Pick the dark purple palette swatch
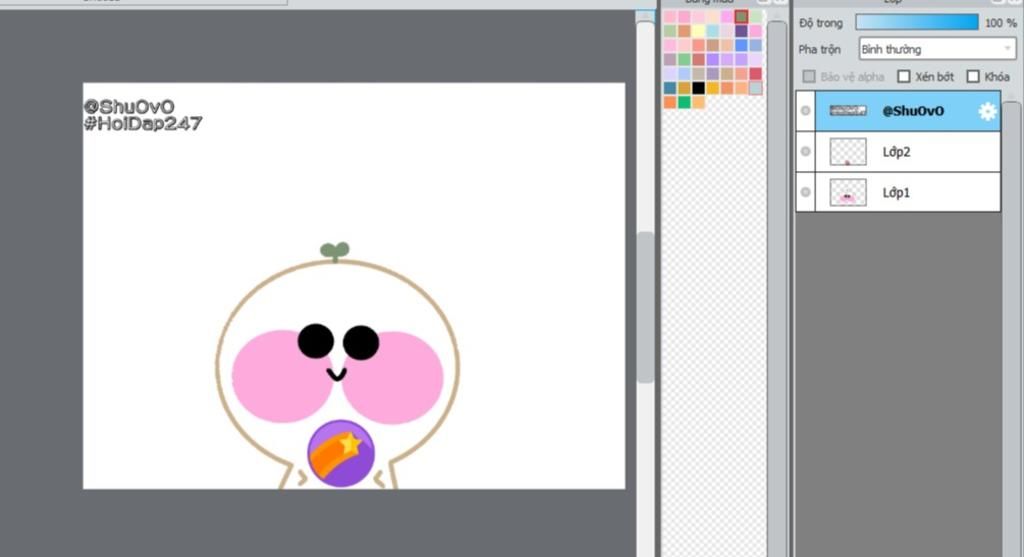 (x=741, y=31)
